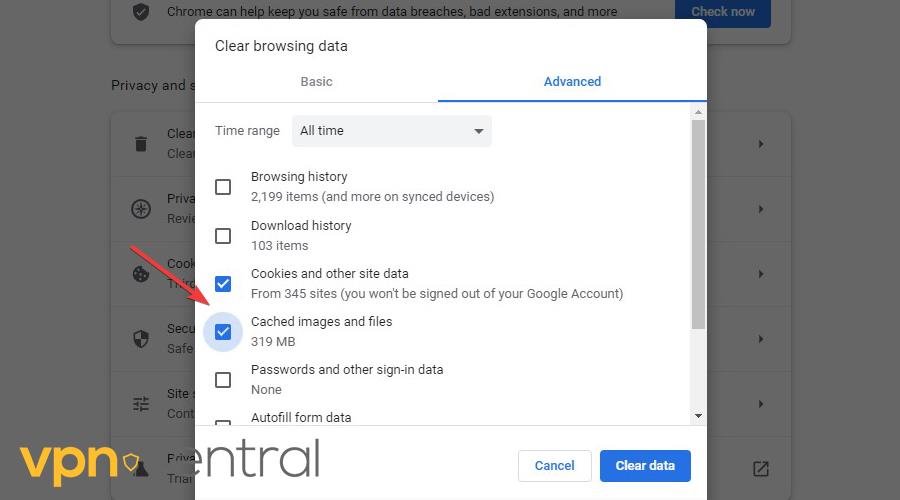Click the dialog scrollbar up arrow

[698, 112]
